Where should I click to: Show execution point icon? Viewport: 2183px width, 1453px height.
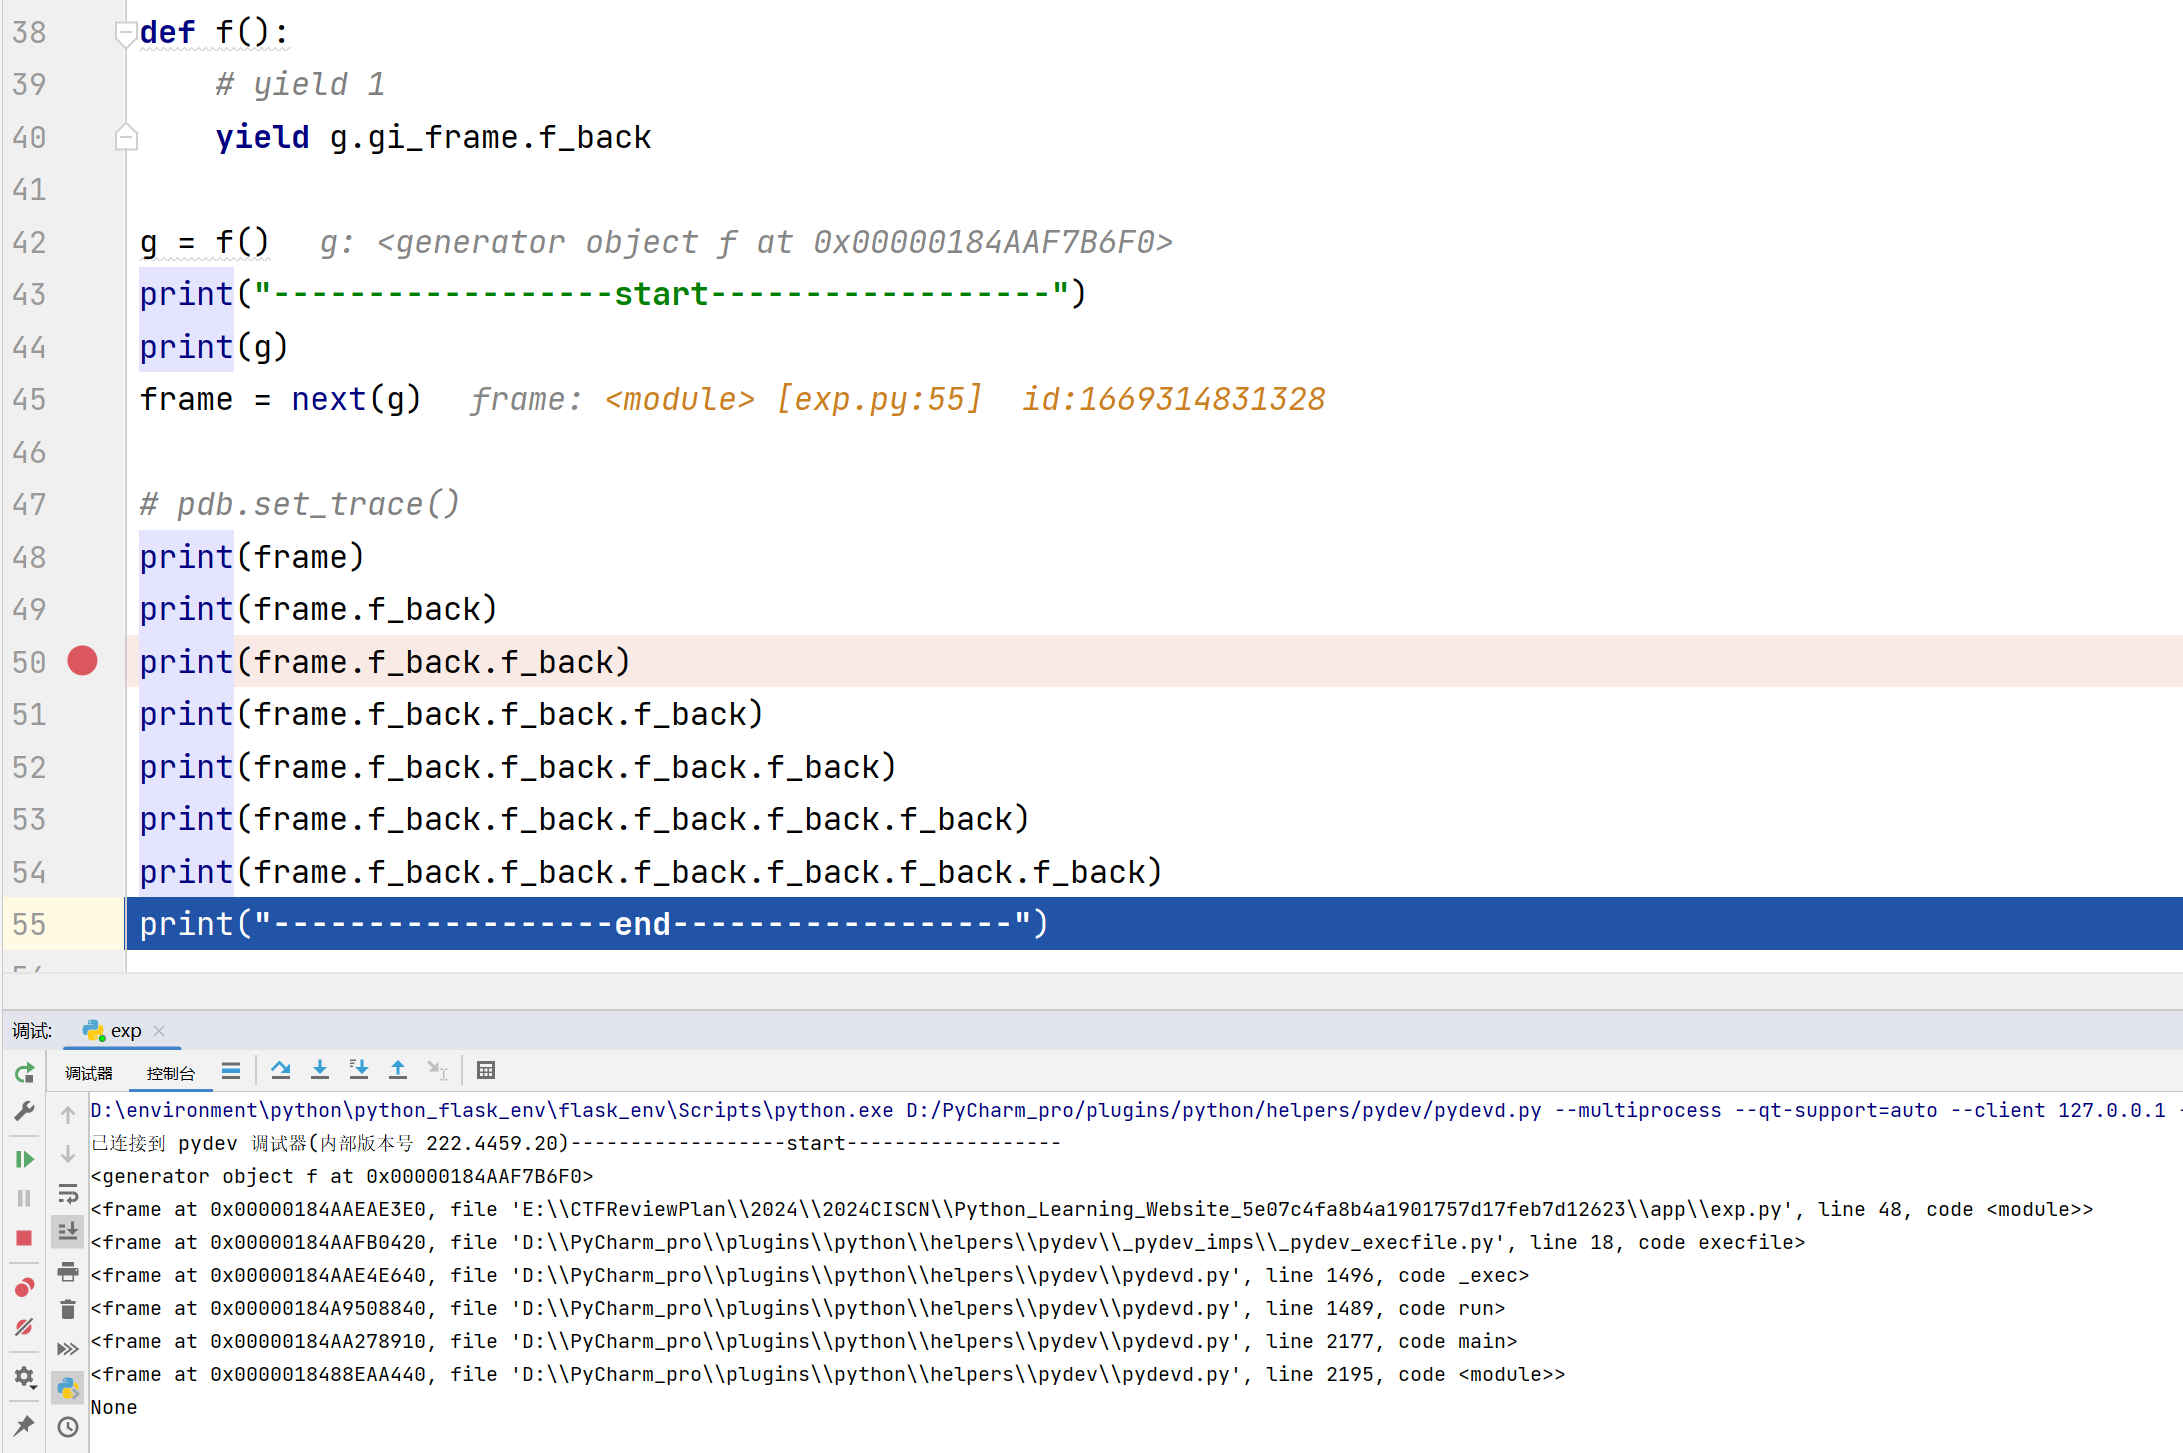click(231, 1071)
